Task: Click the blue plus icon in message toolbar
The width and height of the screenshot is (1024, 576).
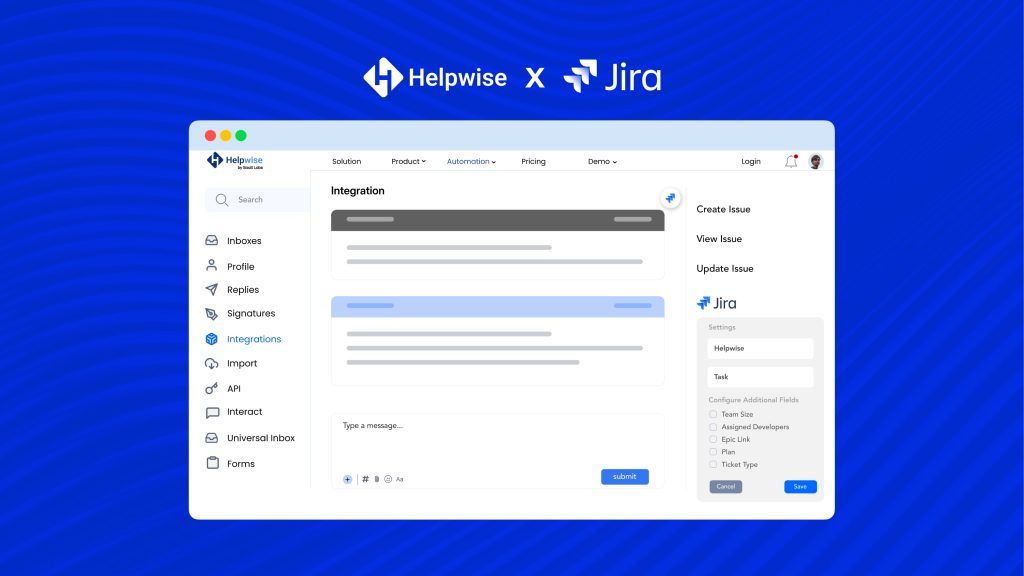Action: [347, 479]
